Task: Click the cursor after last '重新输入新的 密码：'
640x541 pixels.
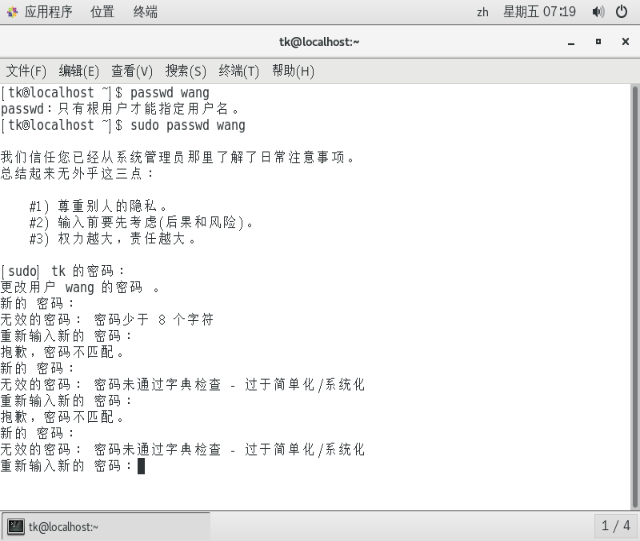Action: [x=141, y=466]
